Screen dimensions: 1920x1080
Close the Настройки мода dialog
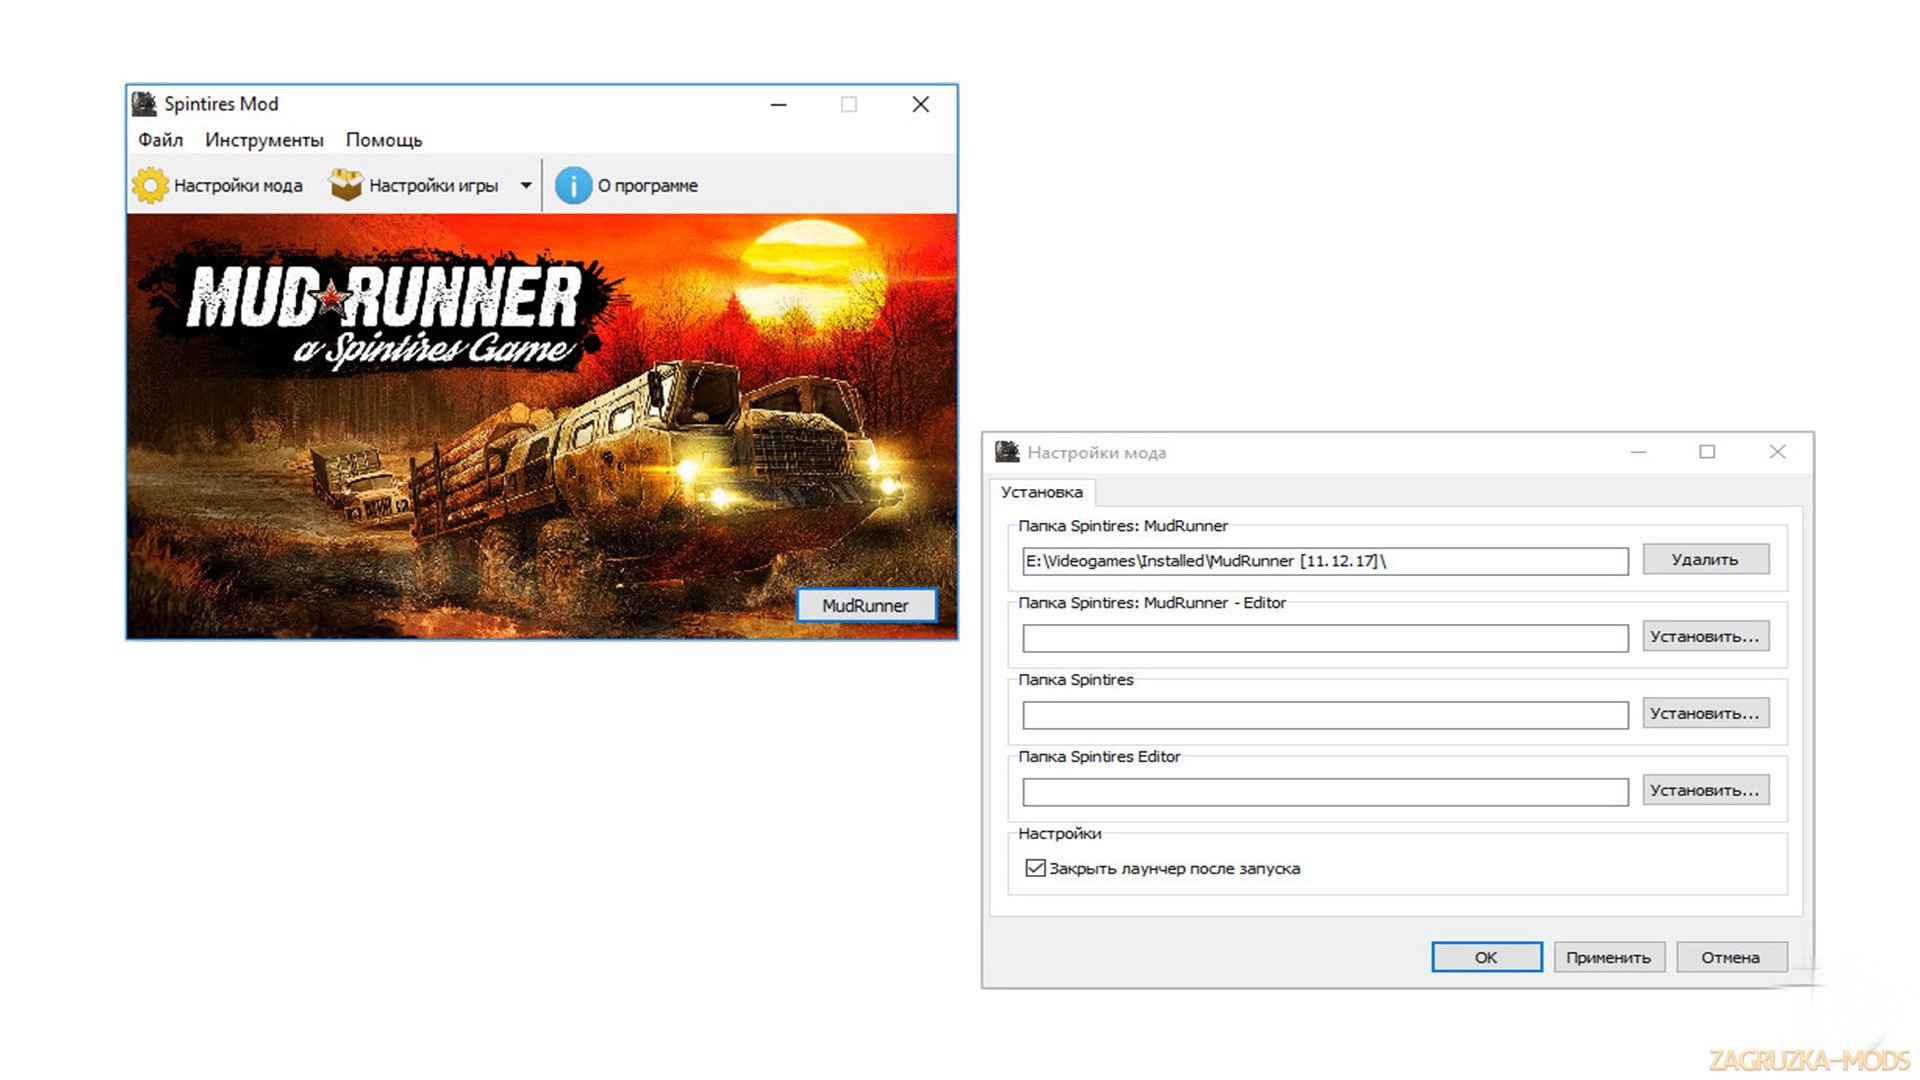(x=1777, y=452)
